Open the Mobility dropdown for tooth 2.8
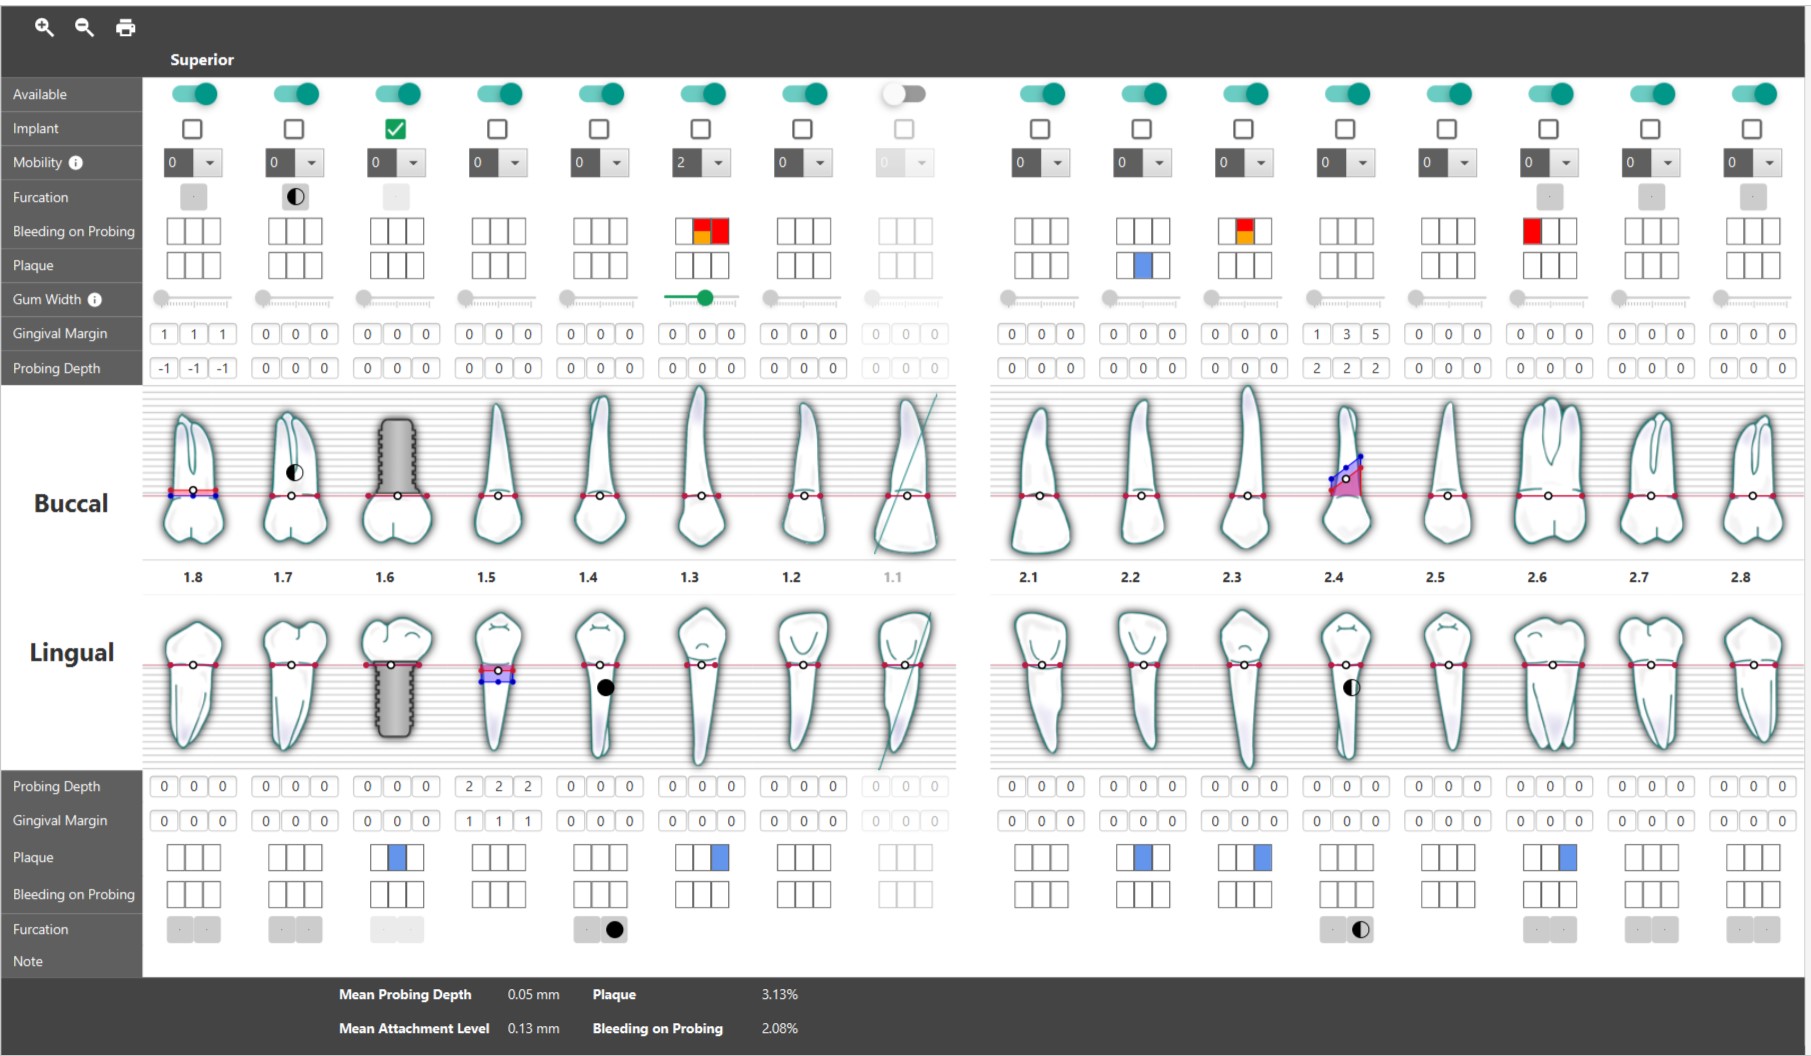 coord(1753,163)
